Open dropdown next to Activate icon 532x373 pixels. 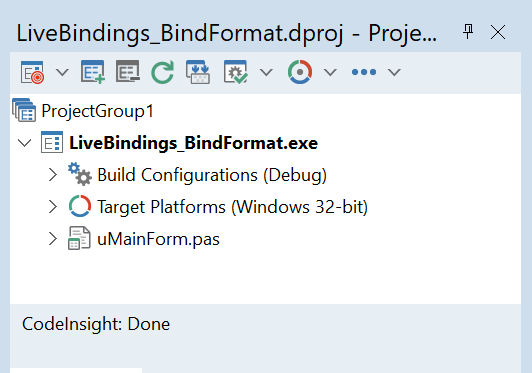(x=62, y=72)
